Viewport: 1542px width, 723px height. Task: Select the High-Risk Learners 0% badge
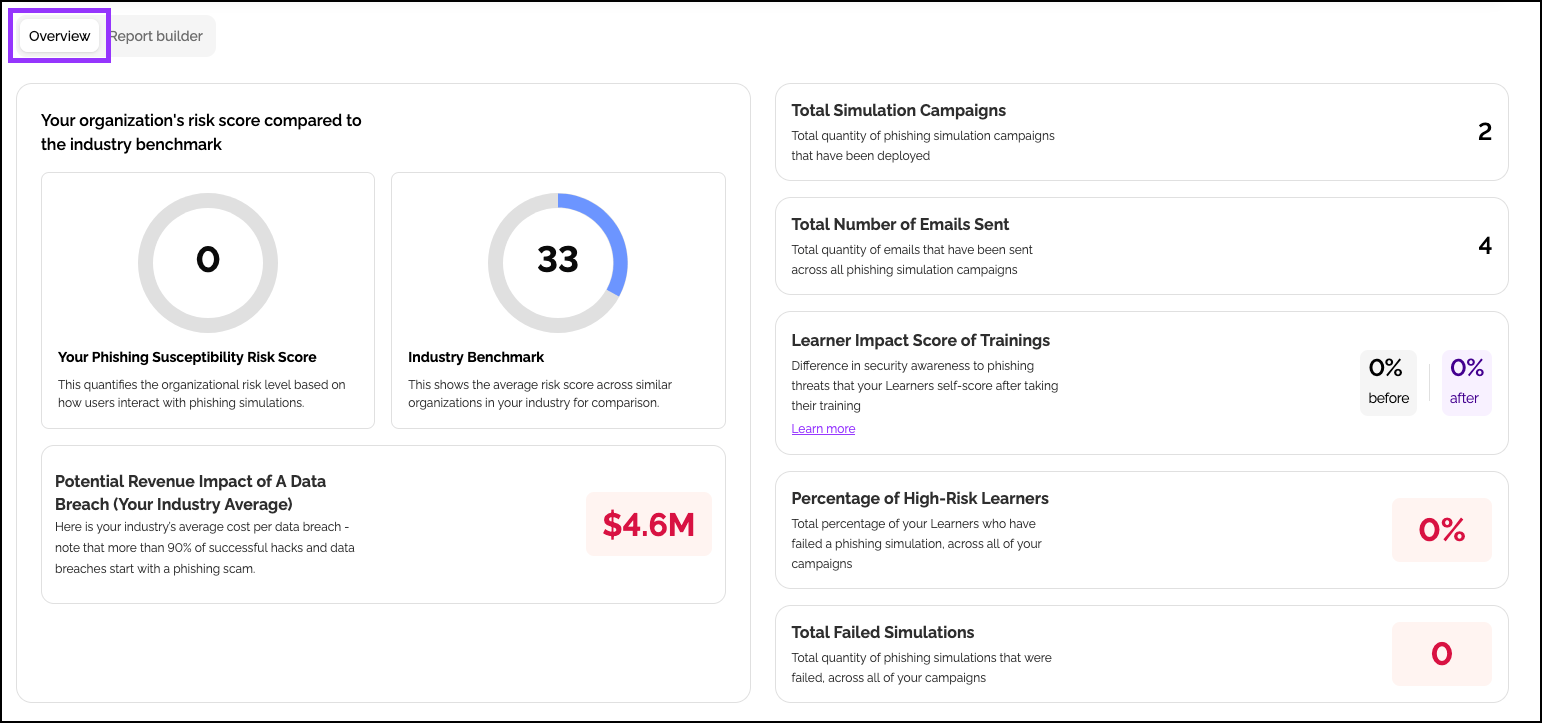(1441, 530)
